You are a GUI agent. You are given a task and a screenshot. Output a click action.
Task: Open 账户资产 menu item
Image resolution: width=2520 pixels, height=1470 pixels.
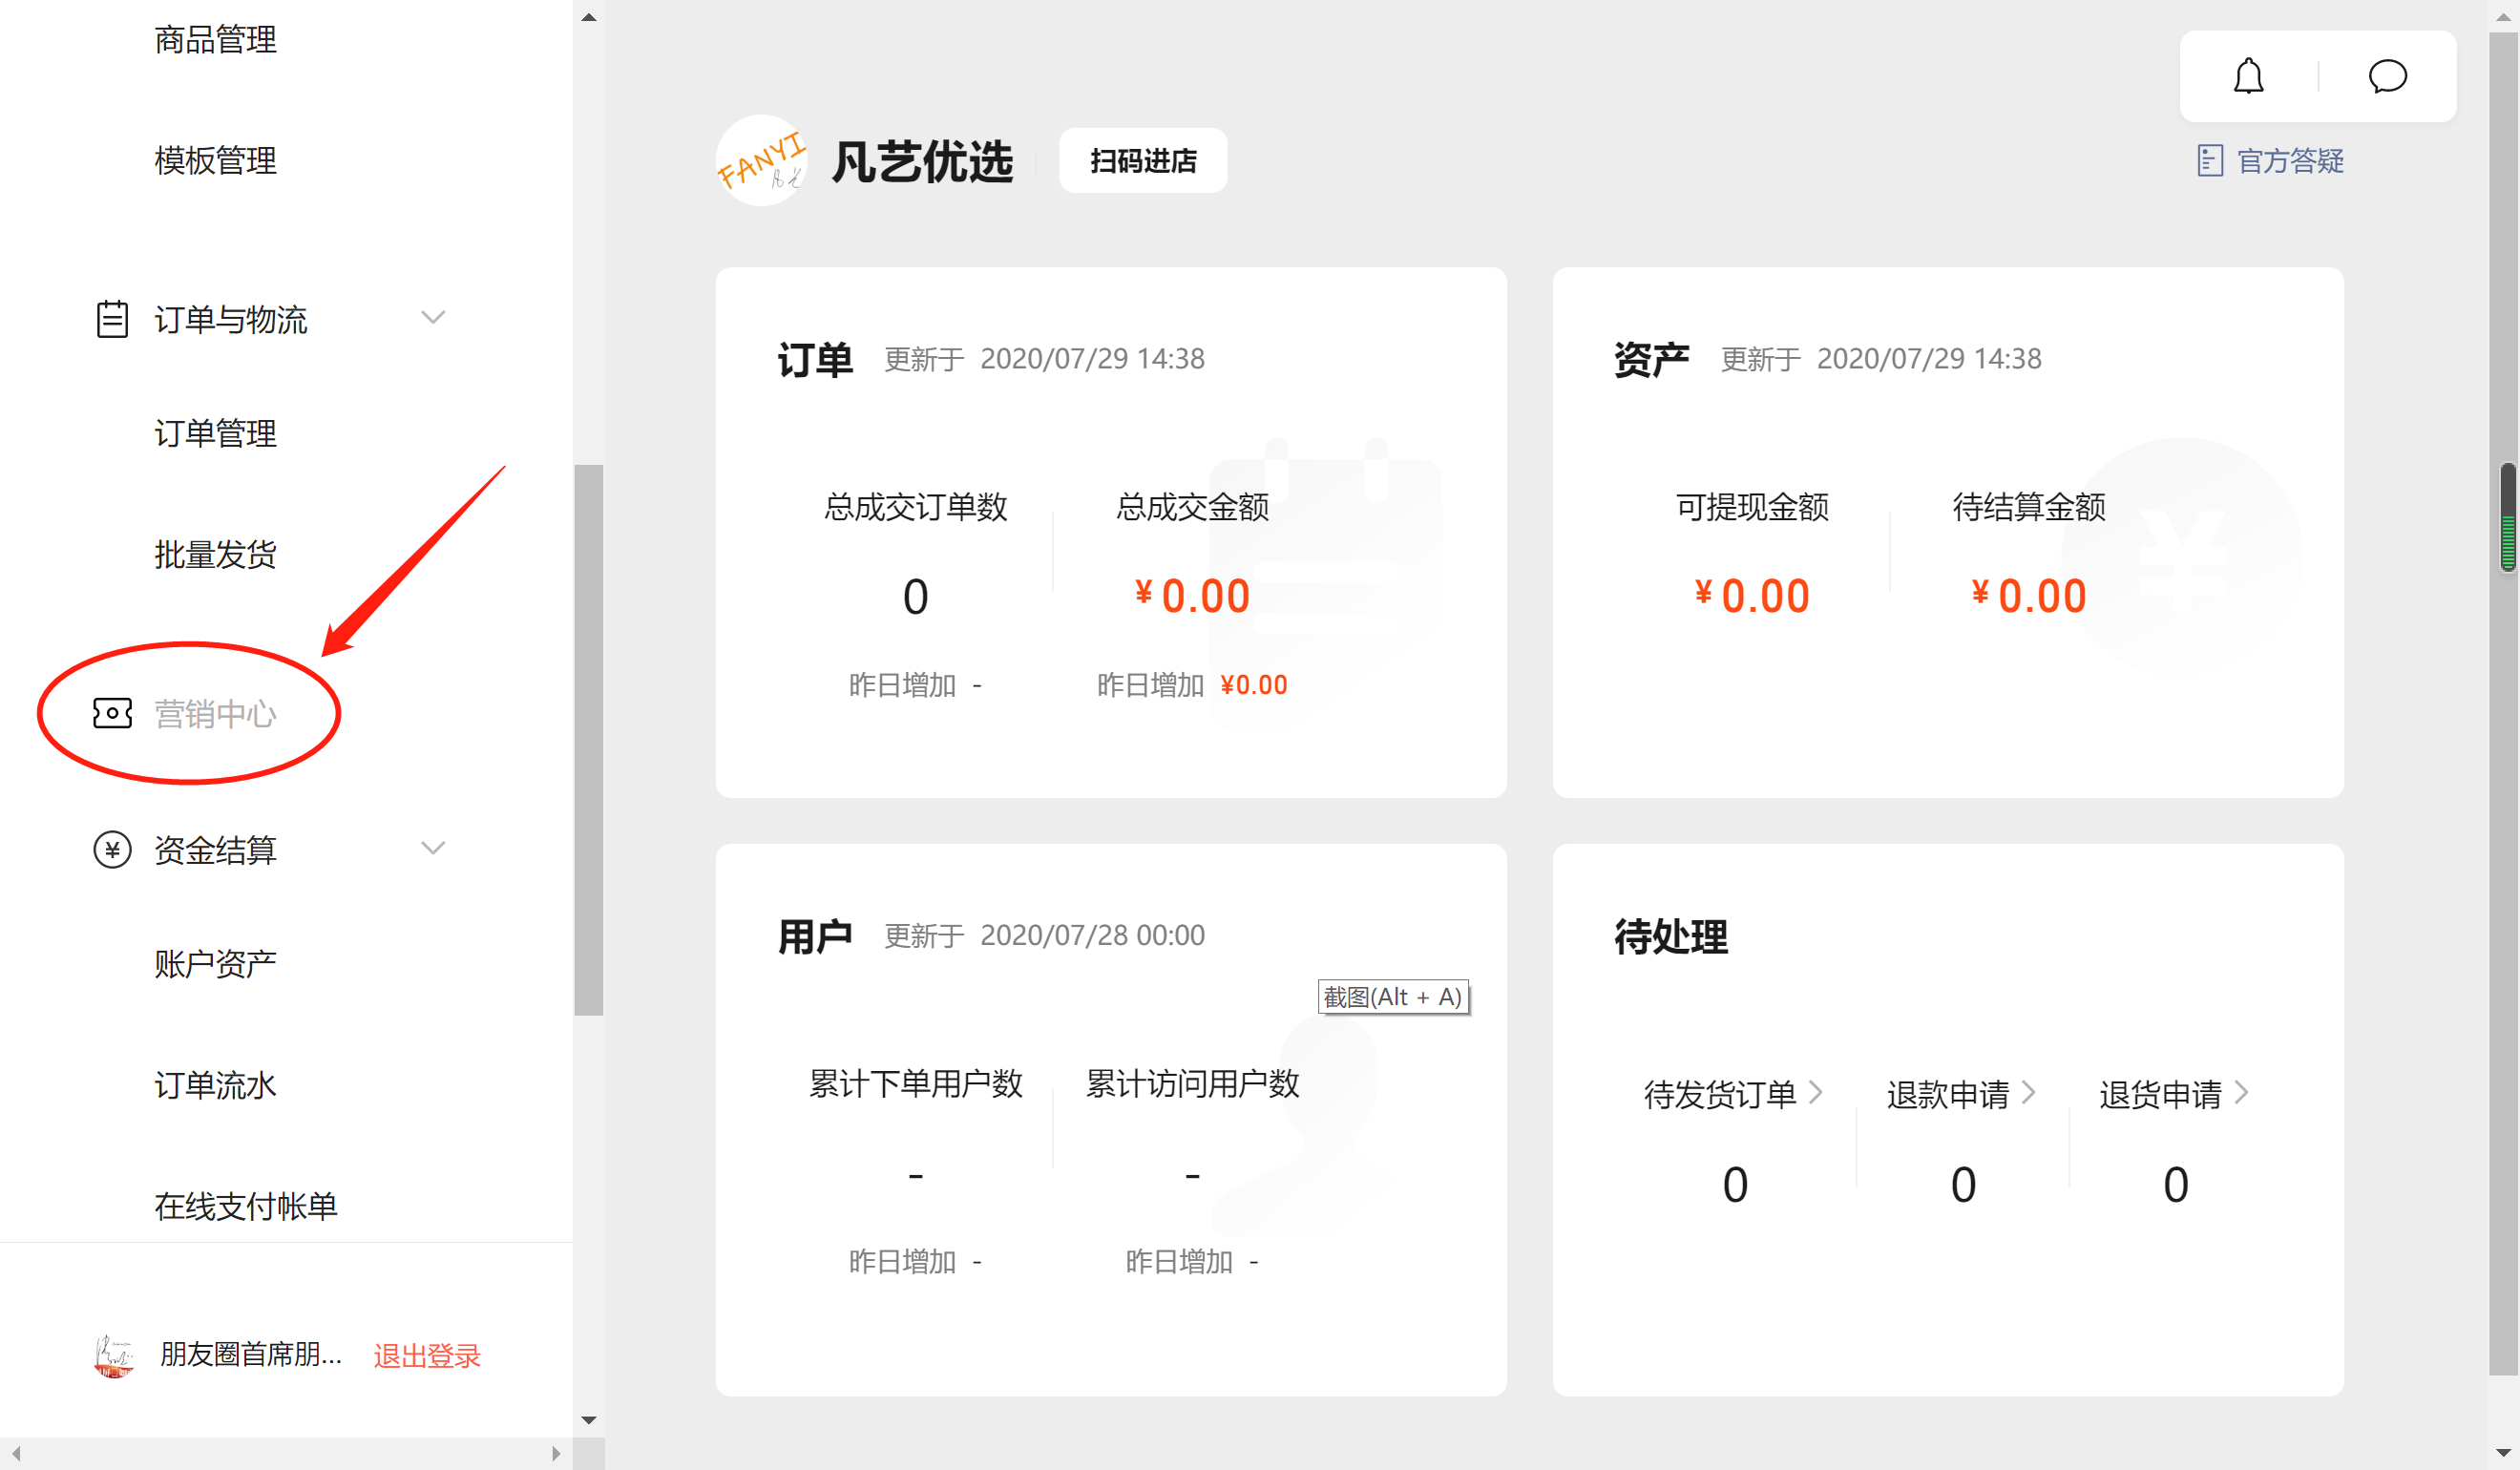(215, 964)
